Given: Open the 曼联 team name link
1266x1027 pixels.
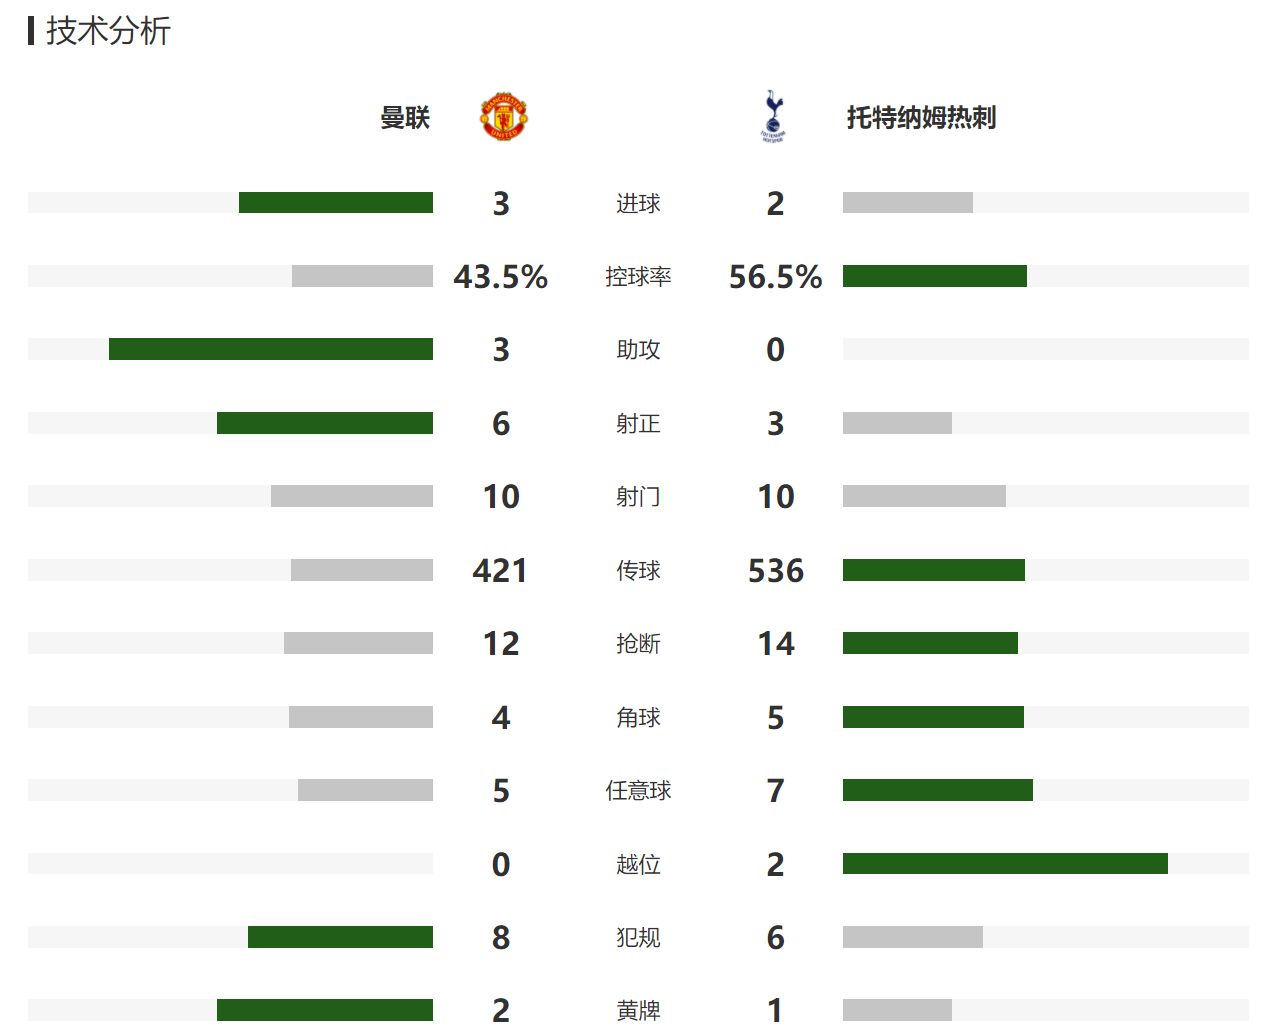Looking at the screenshot, I should tap(405, 118).
